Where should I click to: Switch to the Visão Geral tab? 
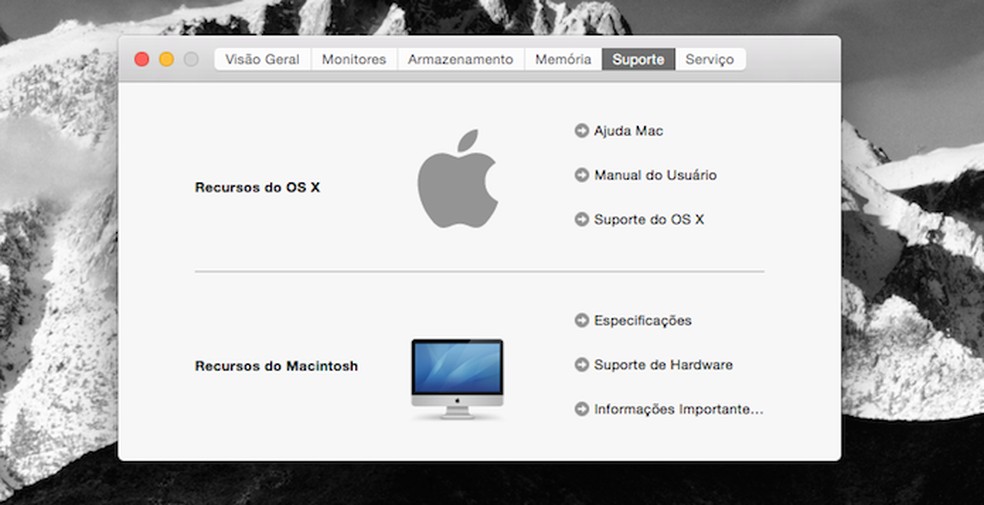click(262, 60)
